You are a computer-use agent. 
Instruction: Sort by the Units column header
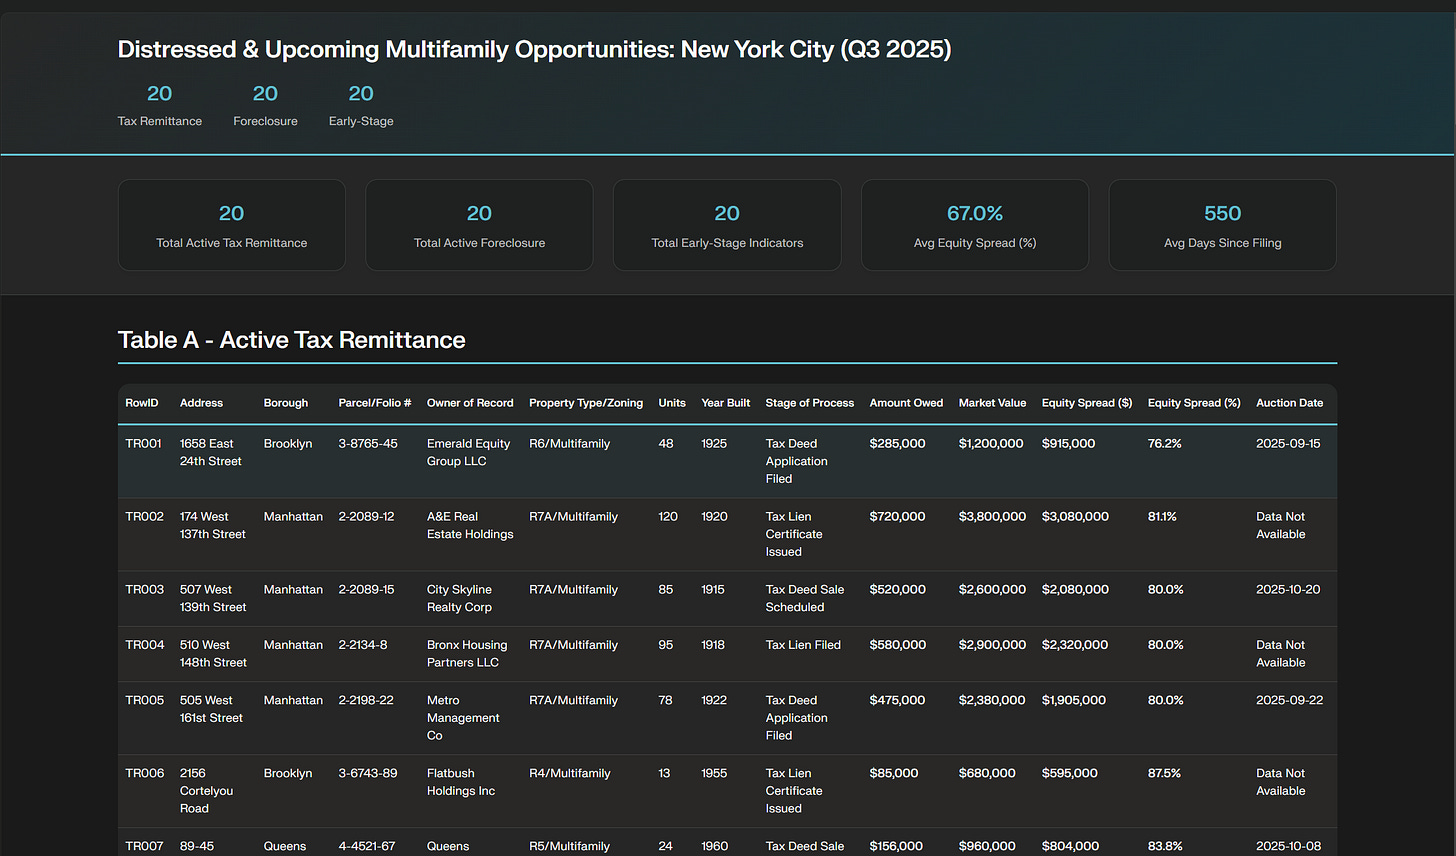pyautogui.click(x=672, y=403)
